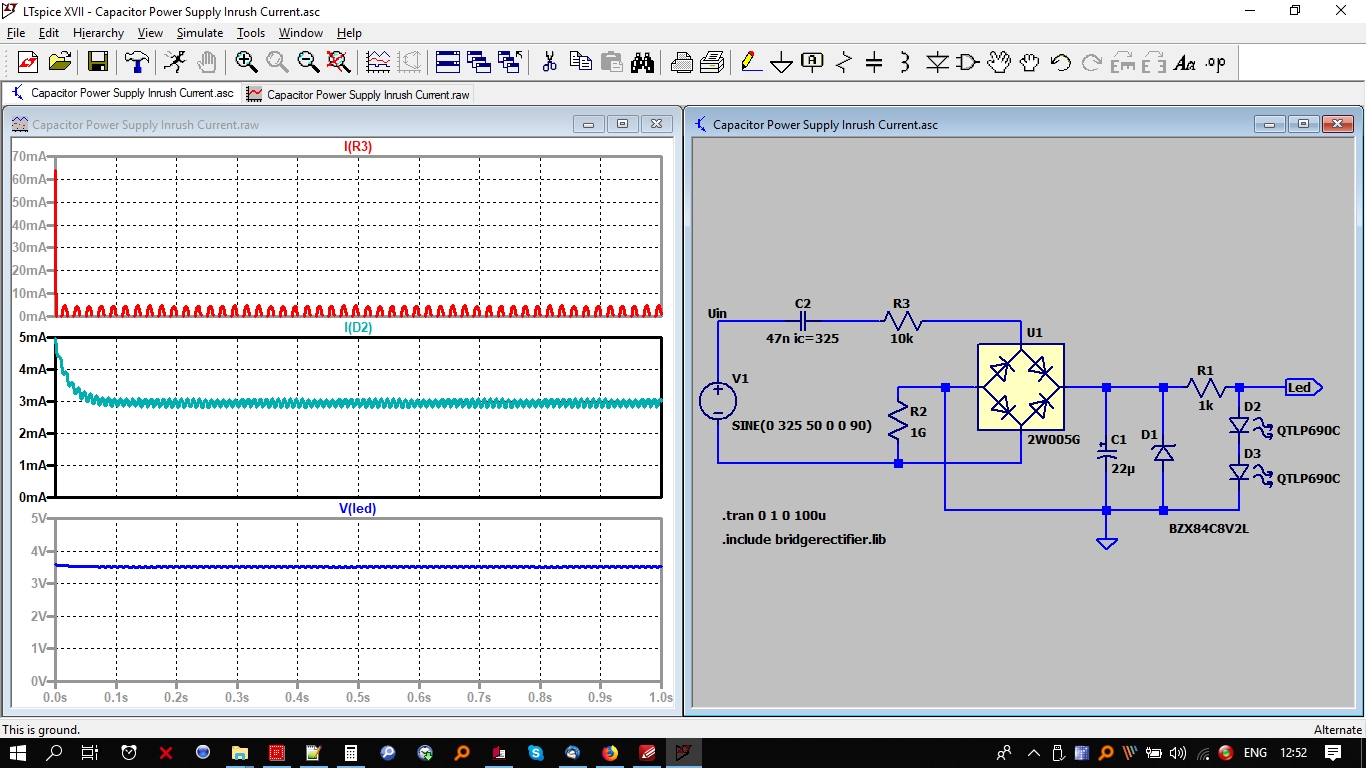Place a Capacitor component tool

point(874,62)
